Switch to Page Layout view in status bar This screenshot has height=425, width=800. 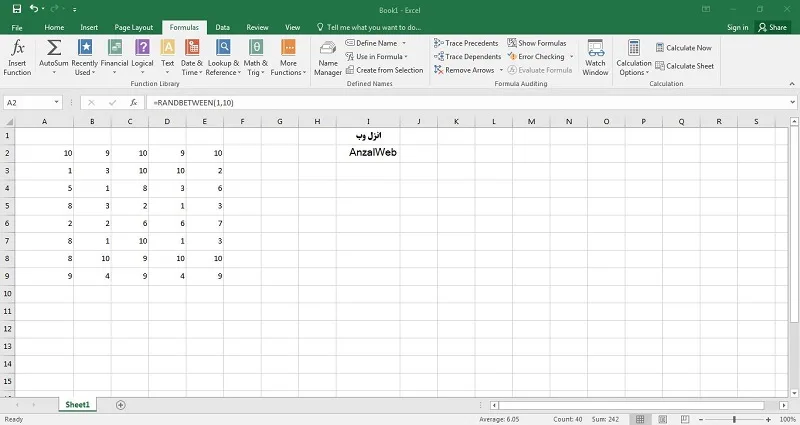coord(662,419)
